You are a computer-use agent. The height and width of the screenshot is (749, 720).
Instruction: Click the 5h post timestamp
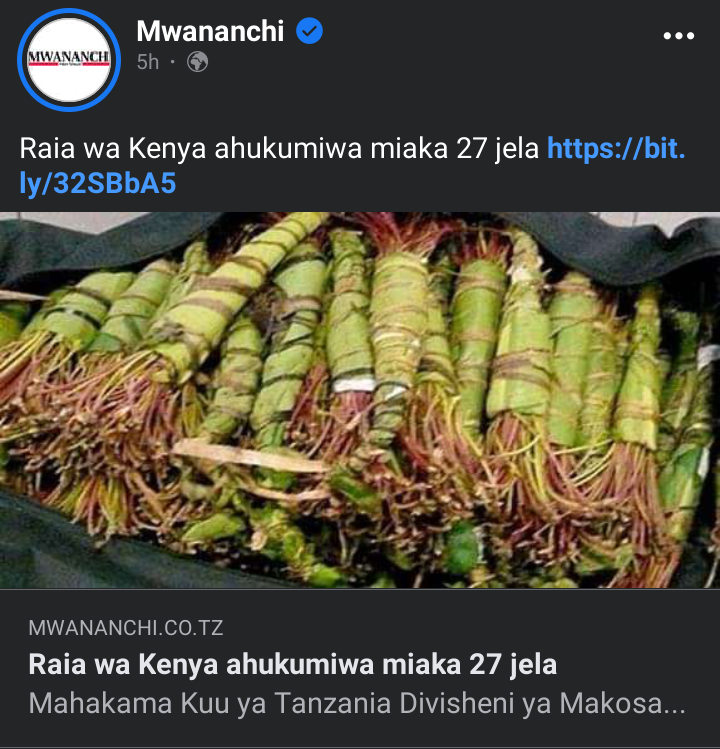pyautogui.click(x=148, y=62)
